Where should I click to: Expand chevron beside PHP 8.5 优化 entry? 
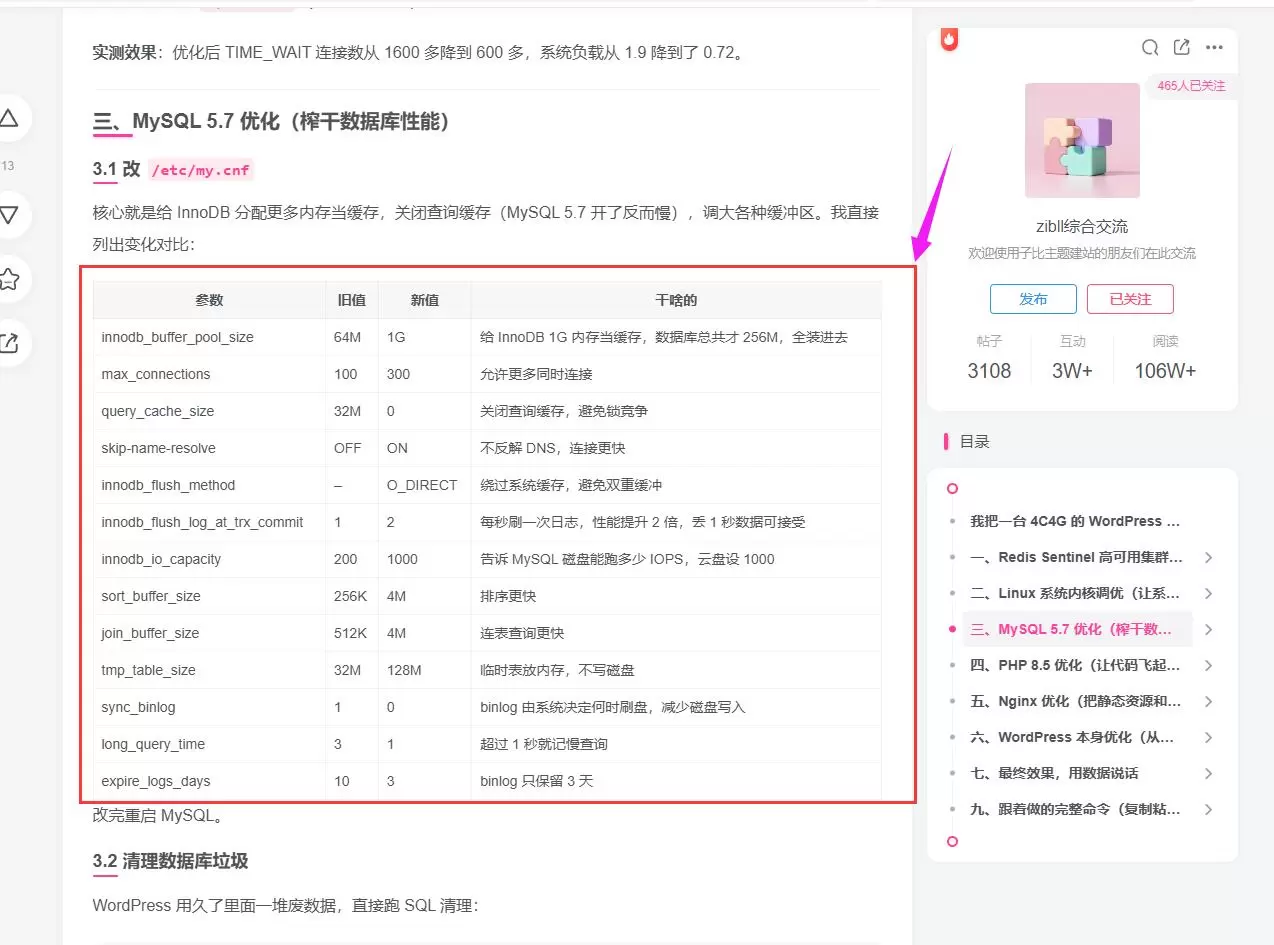(x=1209, y=665)
